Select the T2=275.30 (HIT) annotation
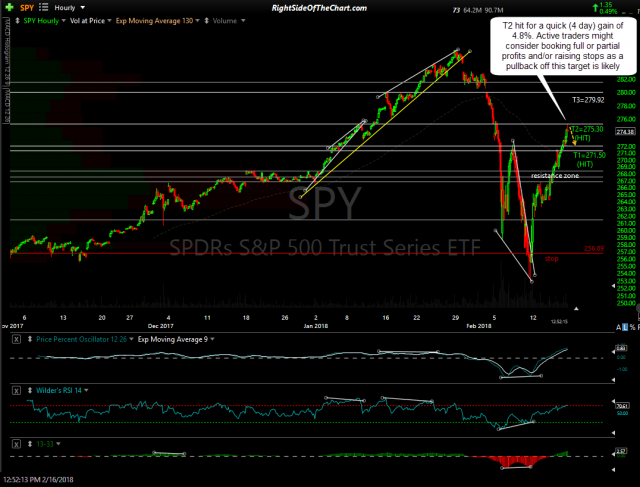This screenshot has width=640, height=487. [x=587, y=133]
